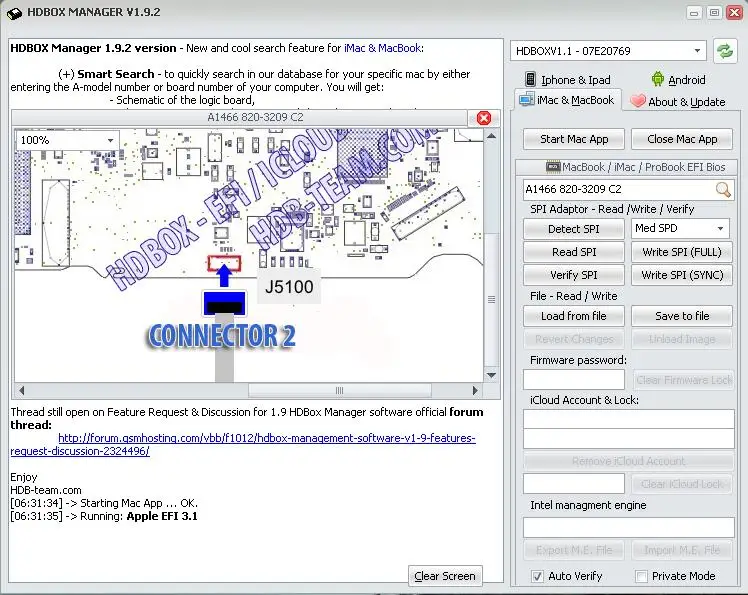Click the first iCloud Account & Lock field
Screen dimensions: 748x595
click(x=629, y=419)
